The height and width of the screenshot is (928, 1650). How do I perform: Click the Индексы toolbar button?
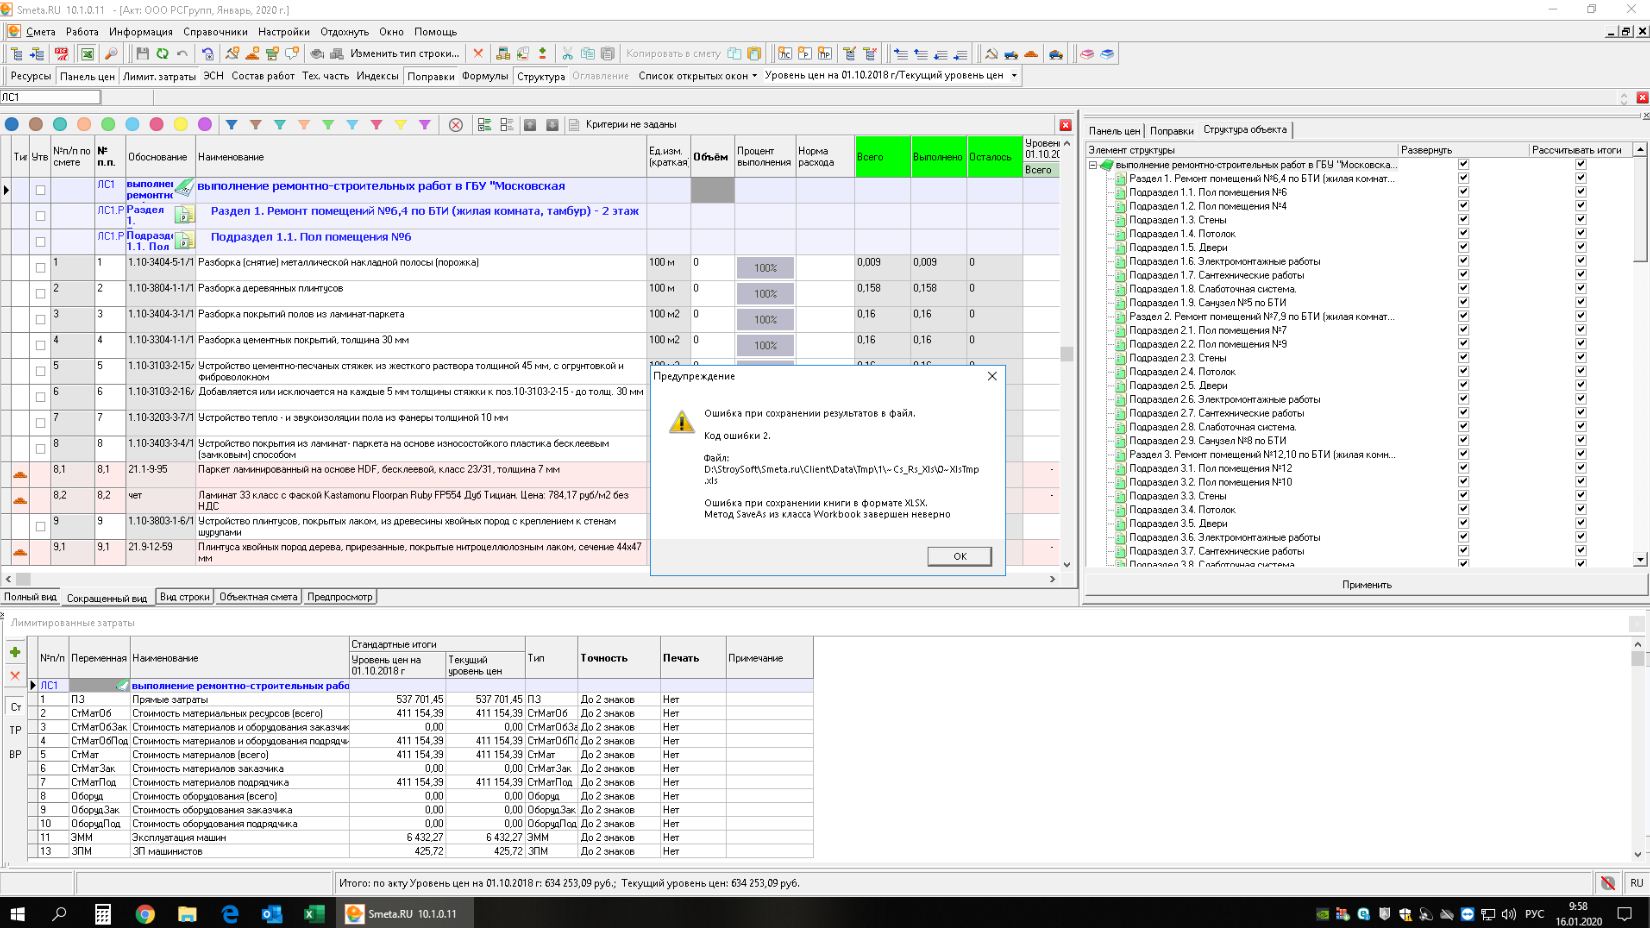coord(377,76)
